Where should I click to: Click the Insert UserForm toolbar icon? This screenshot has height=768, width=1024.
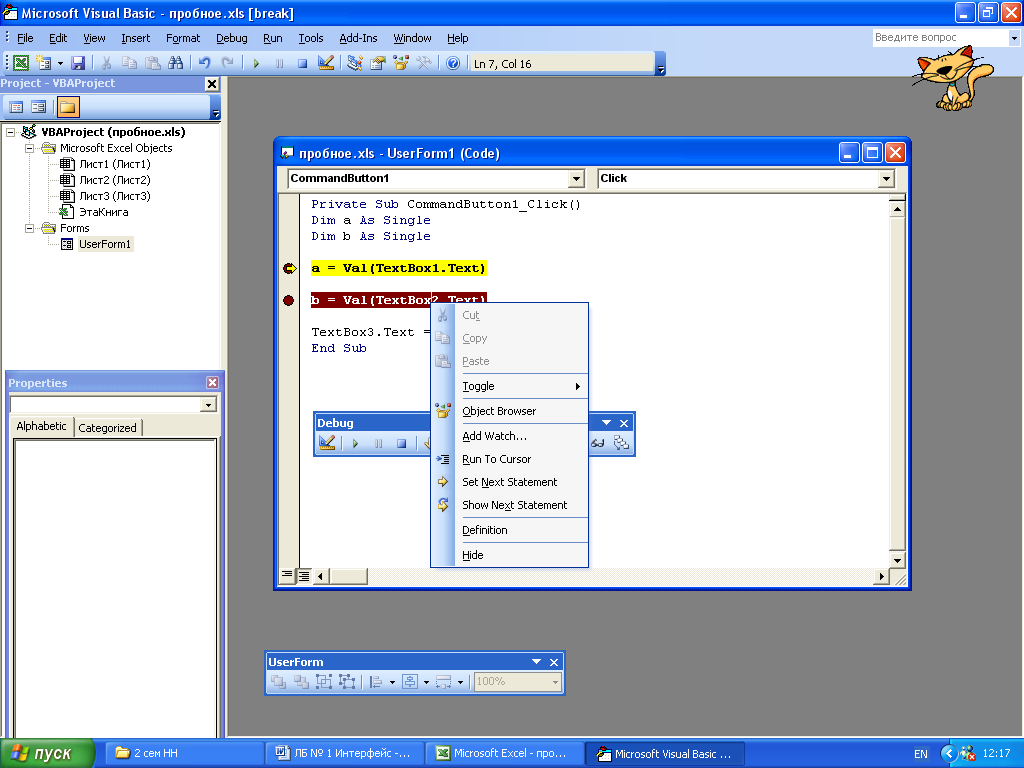click(x=44, y=63)
